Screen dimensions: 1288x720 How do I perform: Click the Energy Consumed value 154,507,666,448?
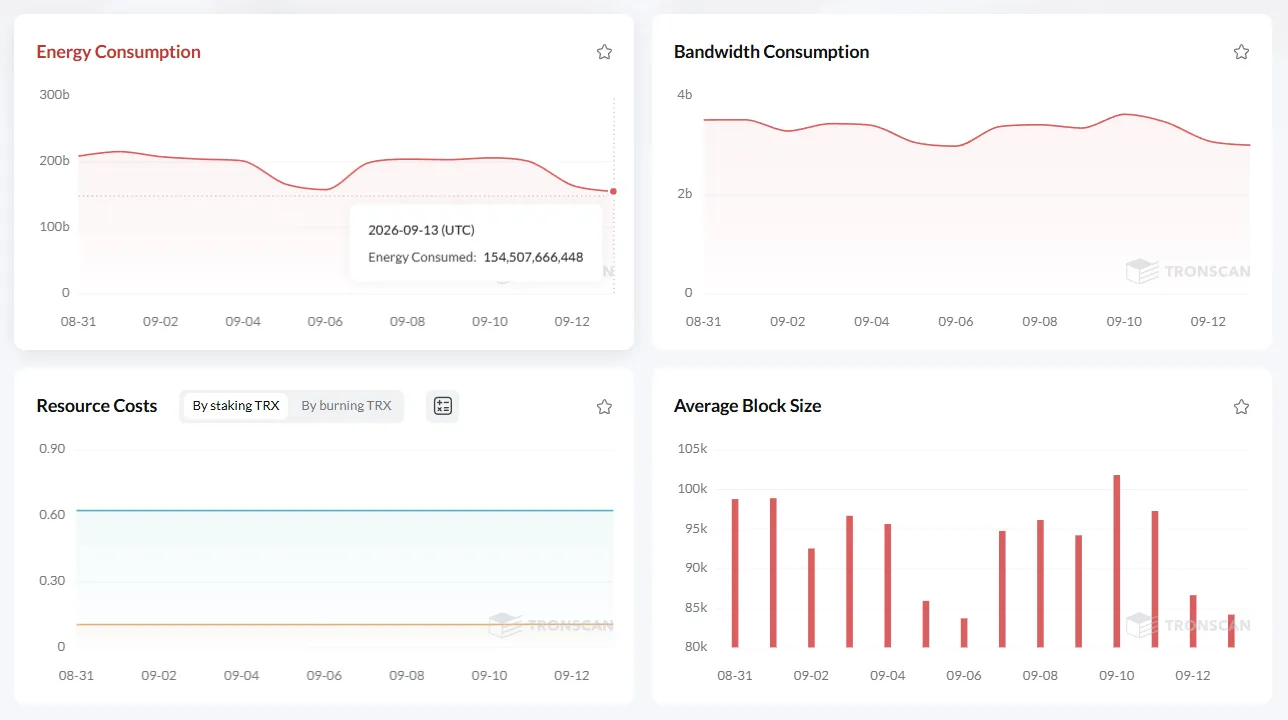click(533, 257)
